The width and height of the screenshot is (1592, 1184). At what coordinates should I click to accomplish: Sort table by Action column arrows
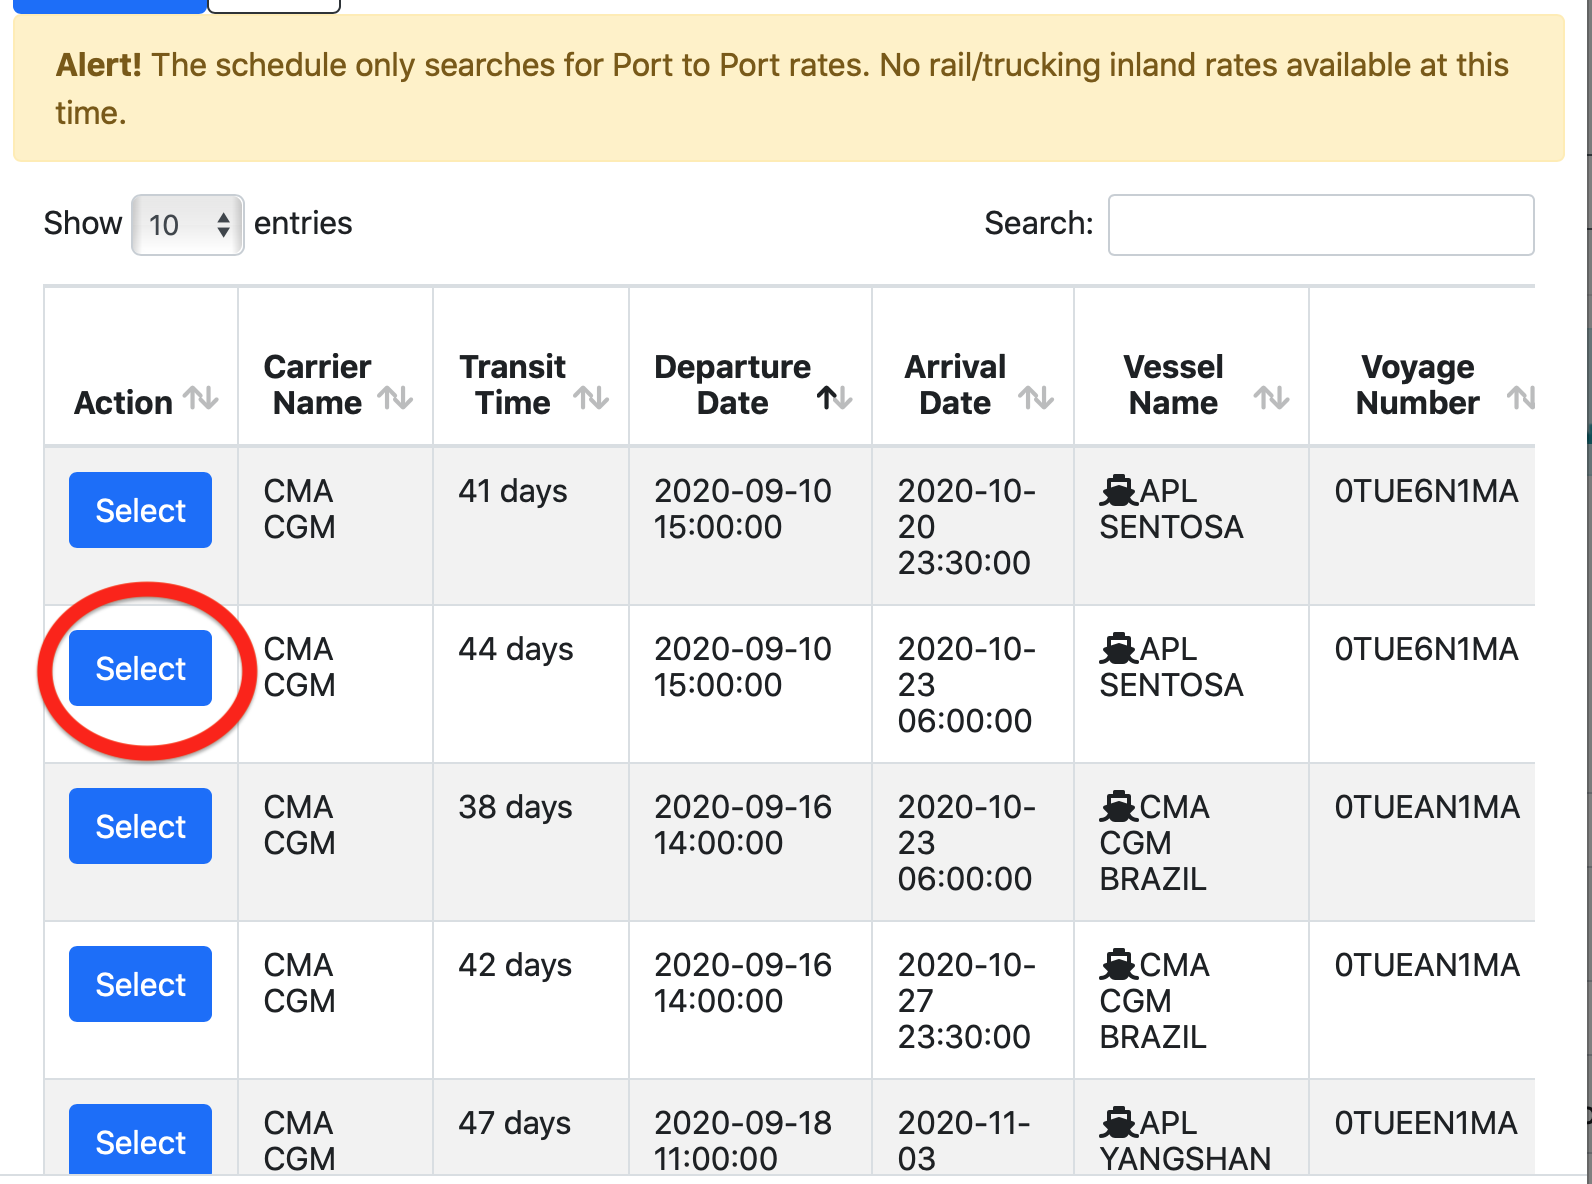(201, 399)
